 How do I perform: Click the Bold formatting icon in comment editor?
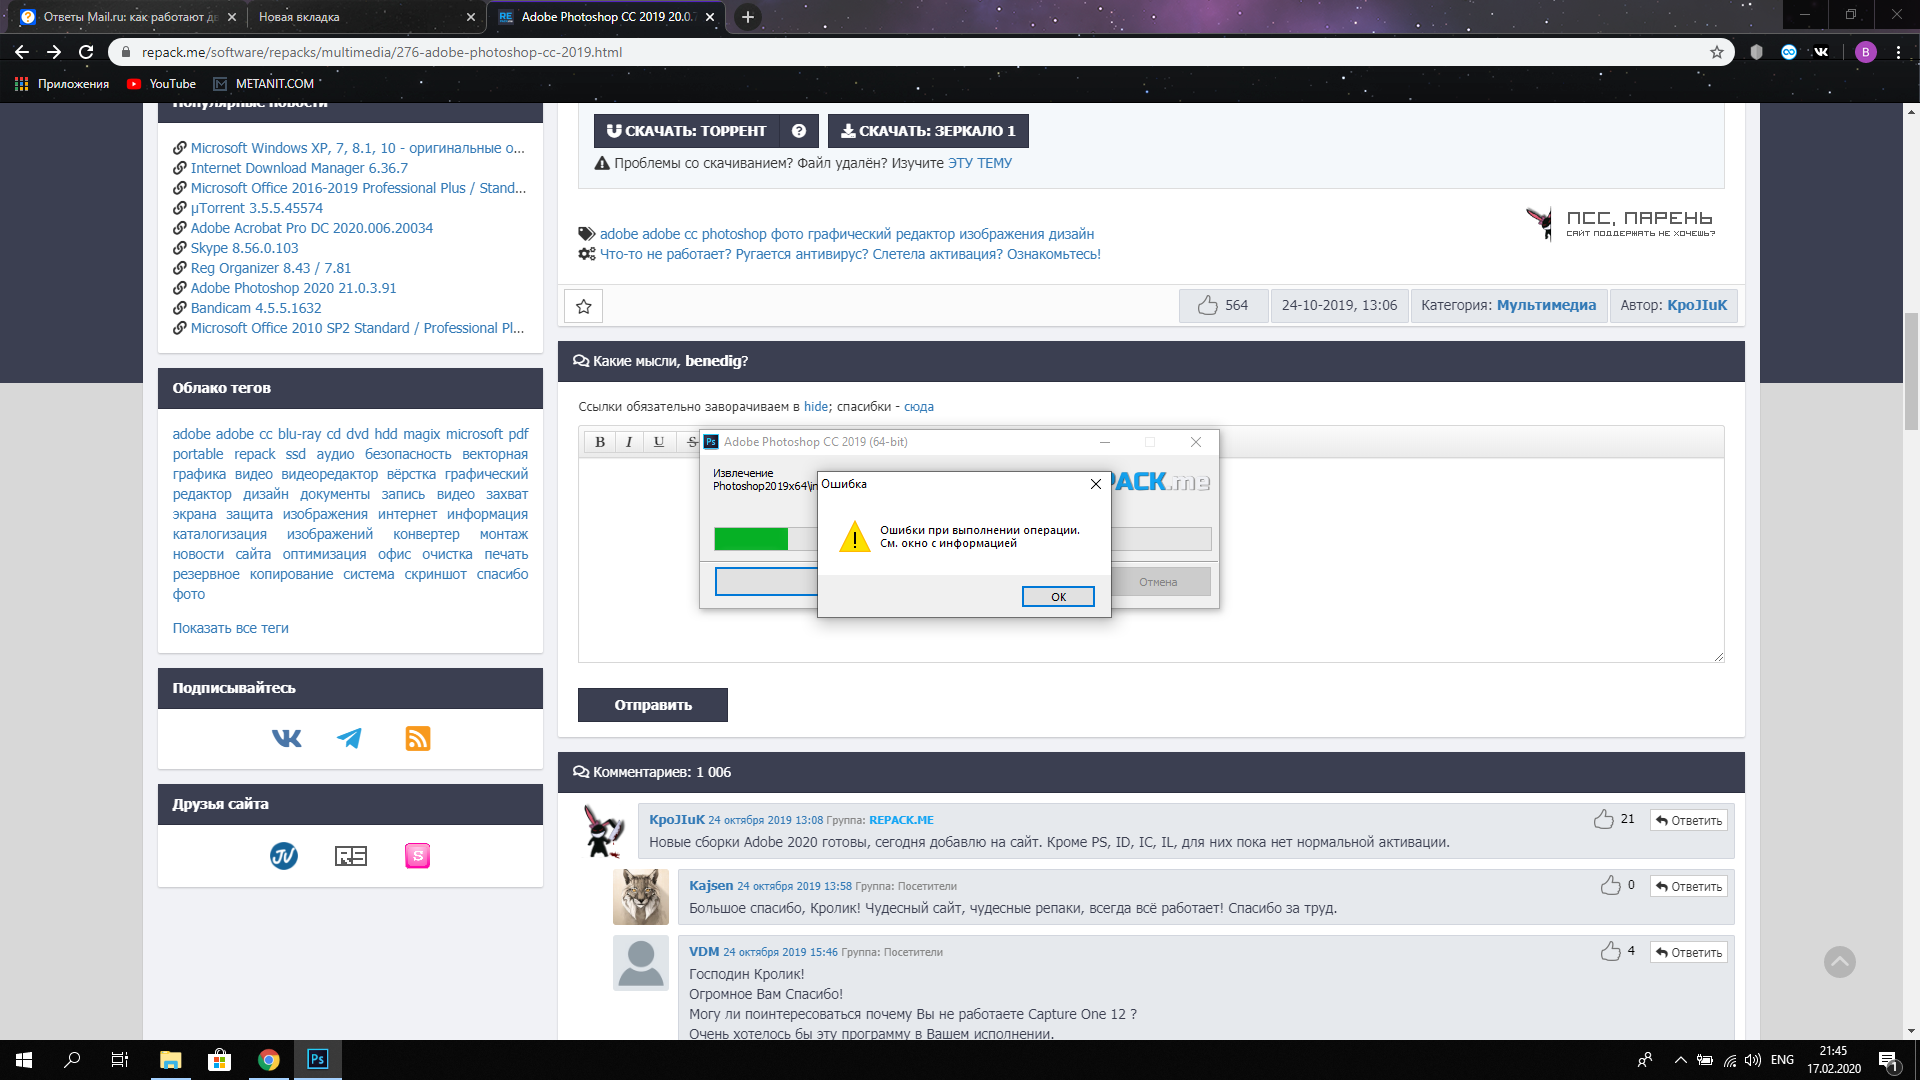pos(600,442)
